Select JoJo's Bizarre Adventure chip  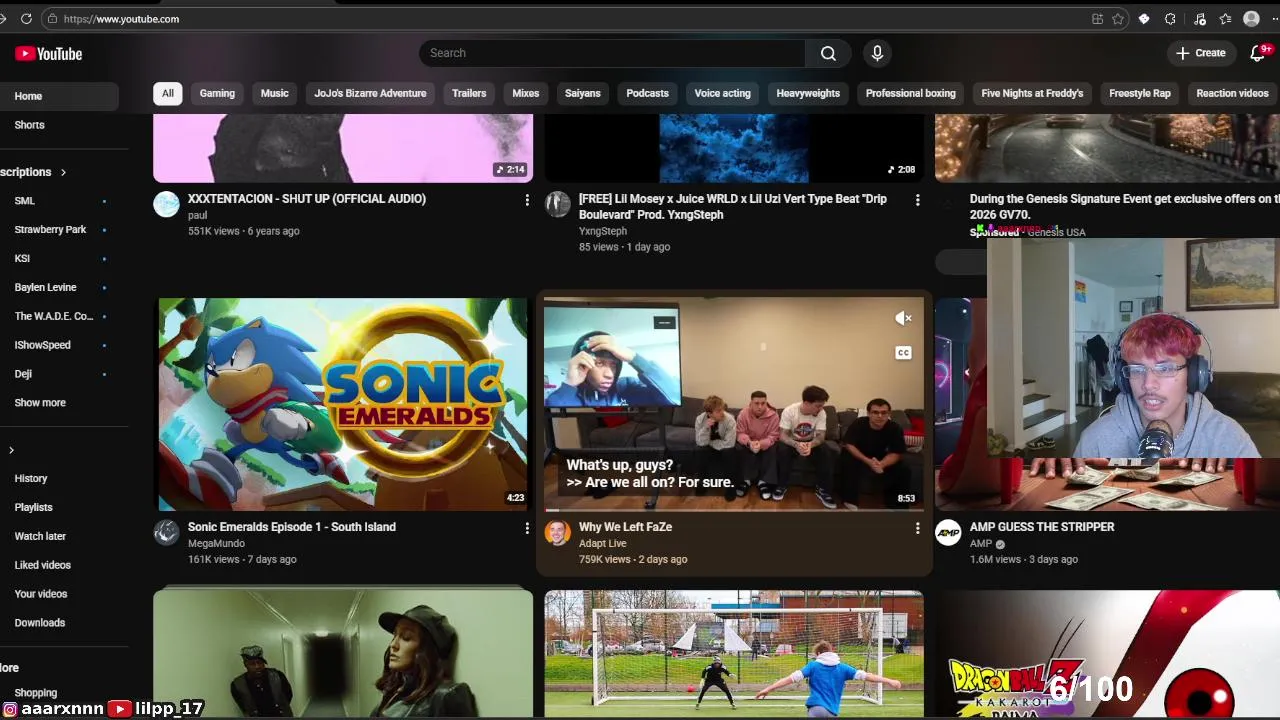[x=370, y=93]
